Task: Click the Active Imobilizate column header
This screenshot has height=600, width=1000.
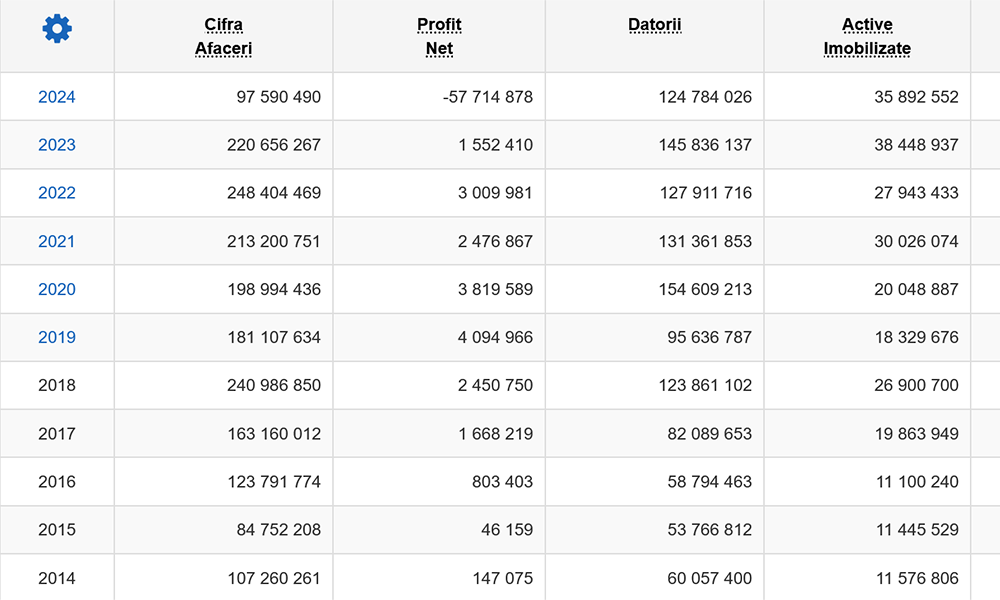Action: (x=867, y=36)
